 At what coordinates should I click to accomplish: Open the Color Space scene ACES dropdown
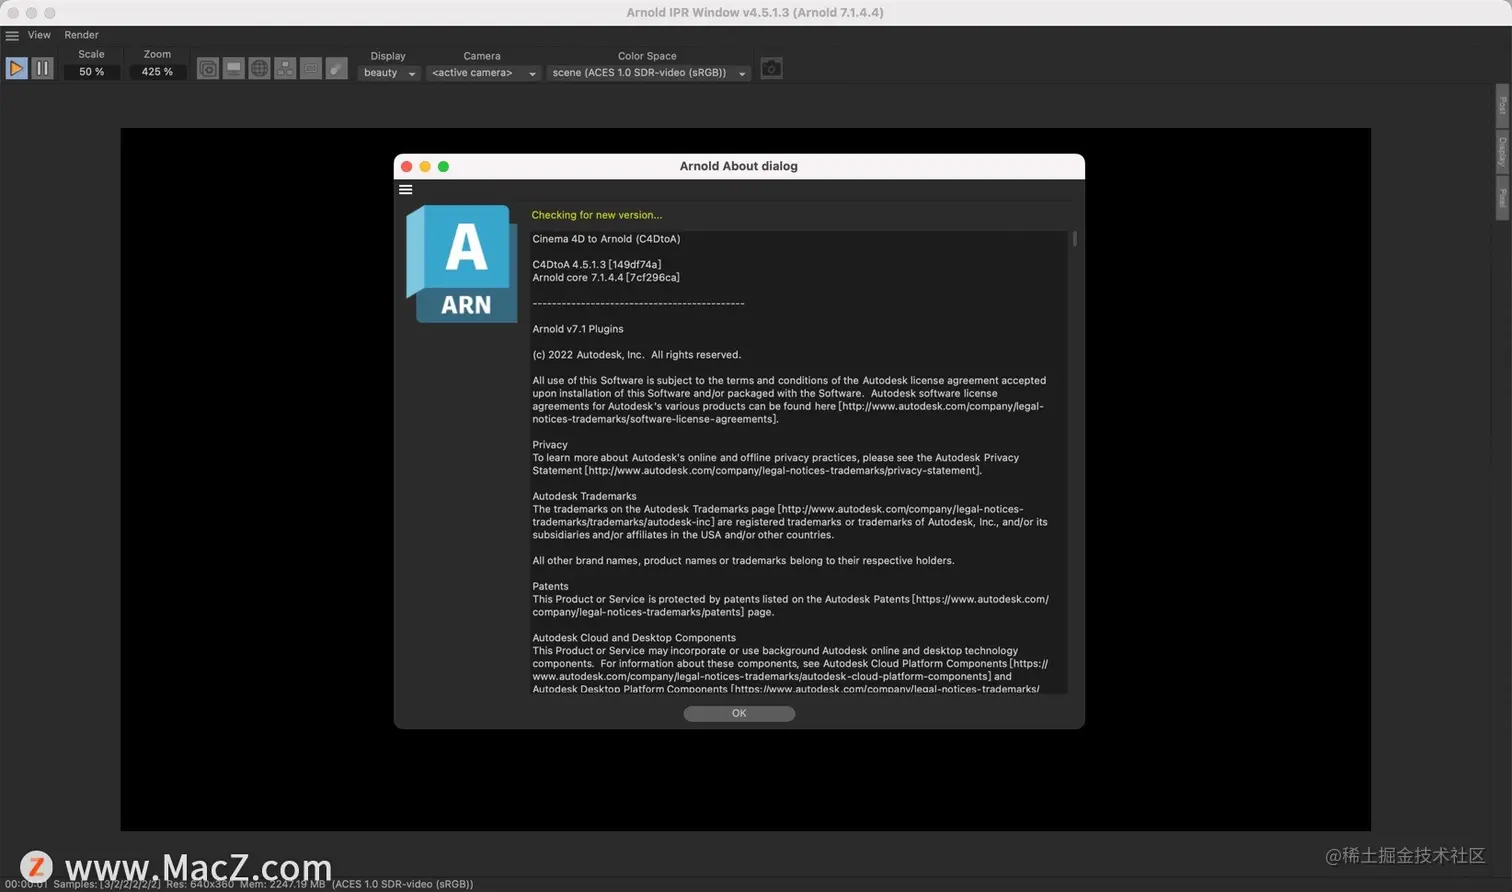tap(649, 73)
